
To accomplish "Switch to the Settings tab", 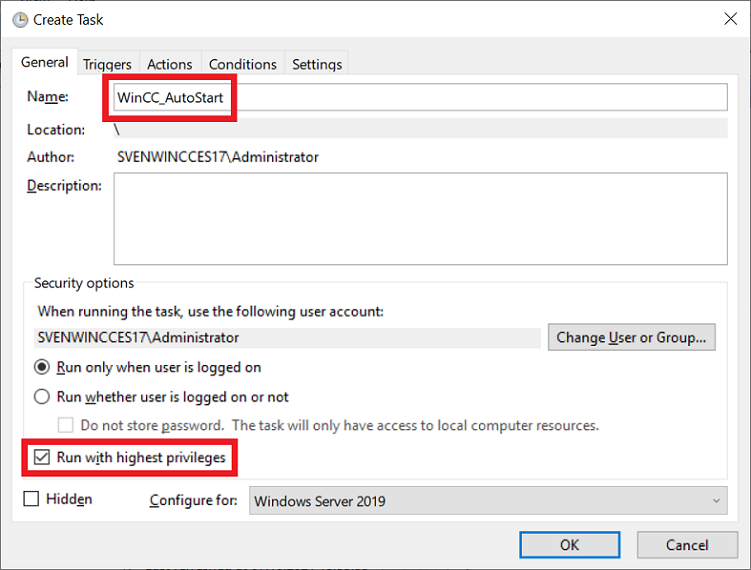I will [317, 64].
